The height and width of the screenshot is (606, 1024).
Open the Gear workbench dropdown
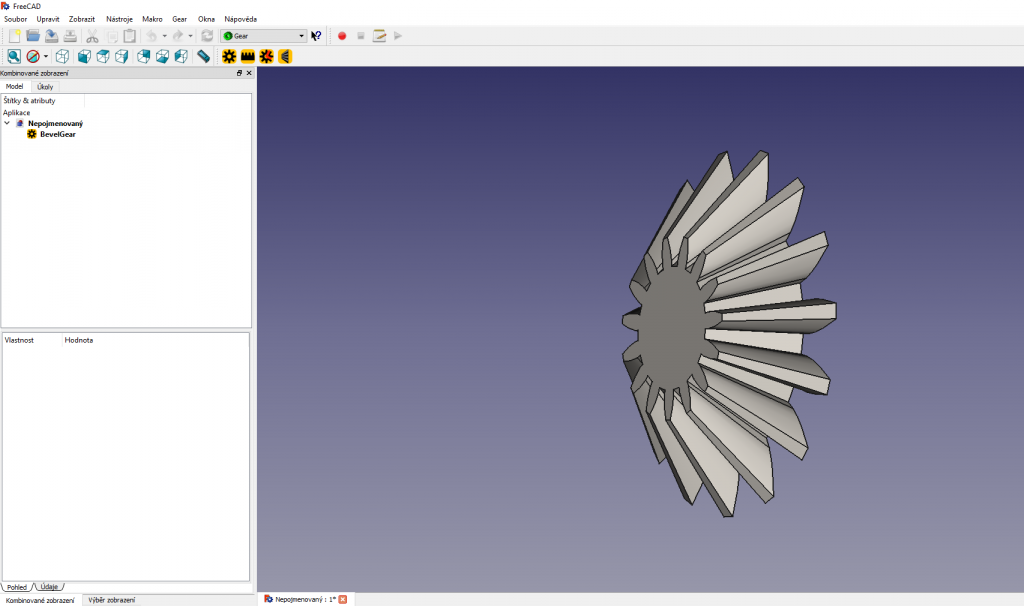[x=264, y=36]
